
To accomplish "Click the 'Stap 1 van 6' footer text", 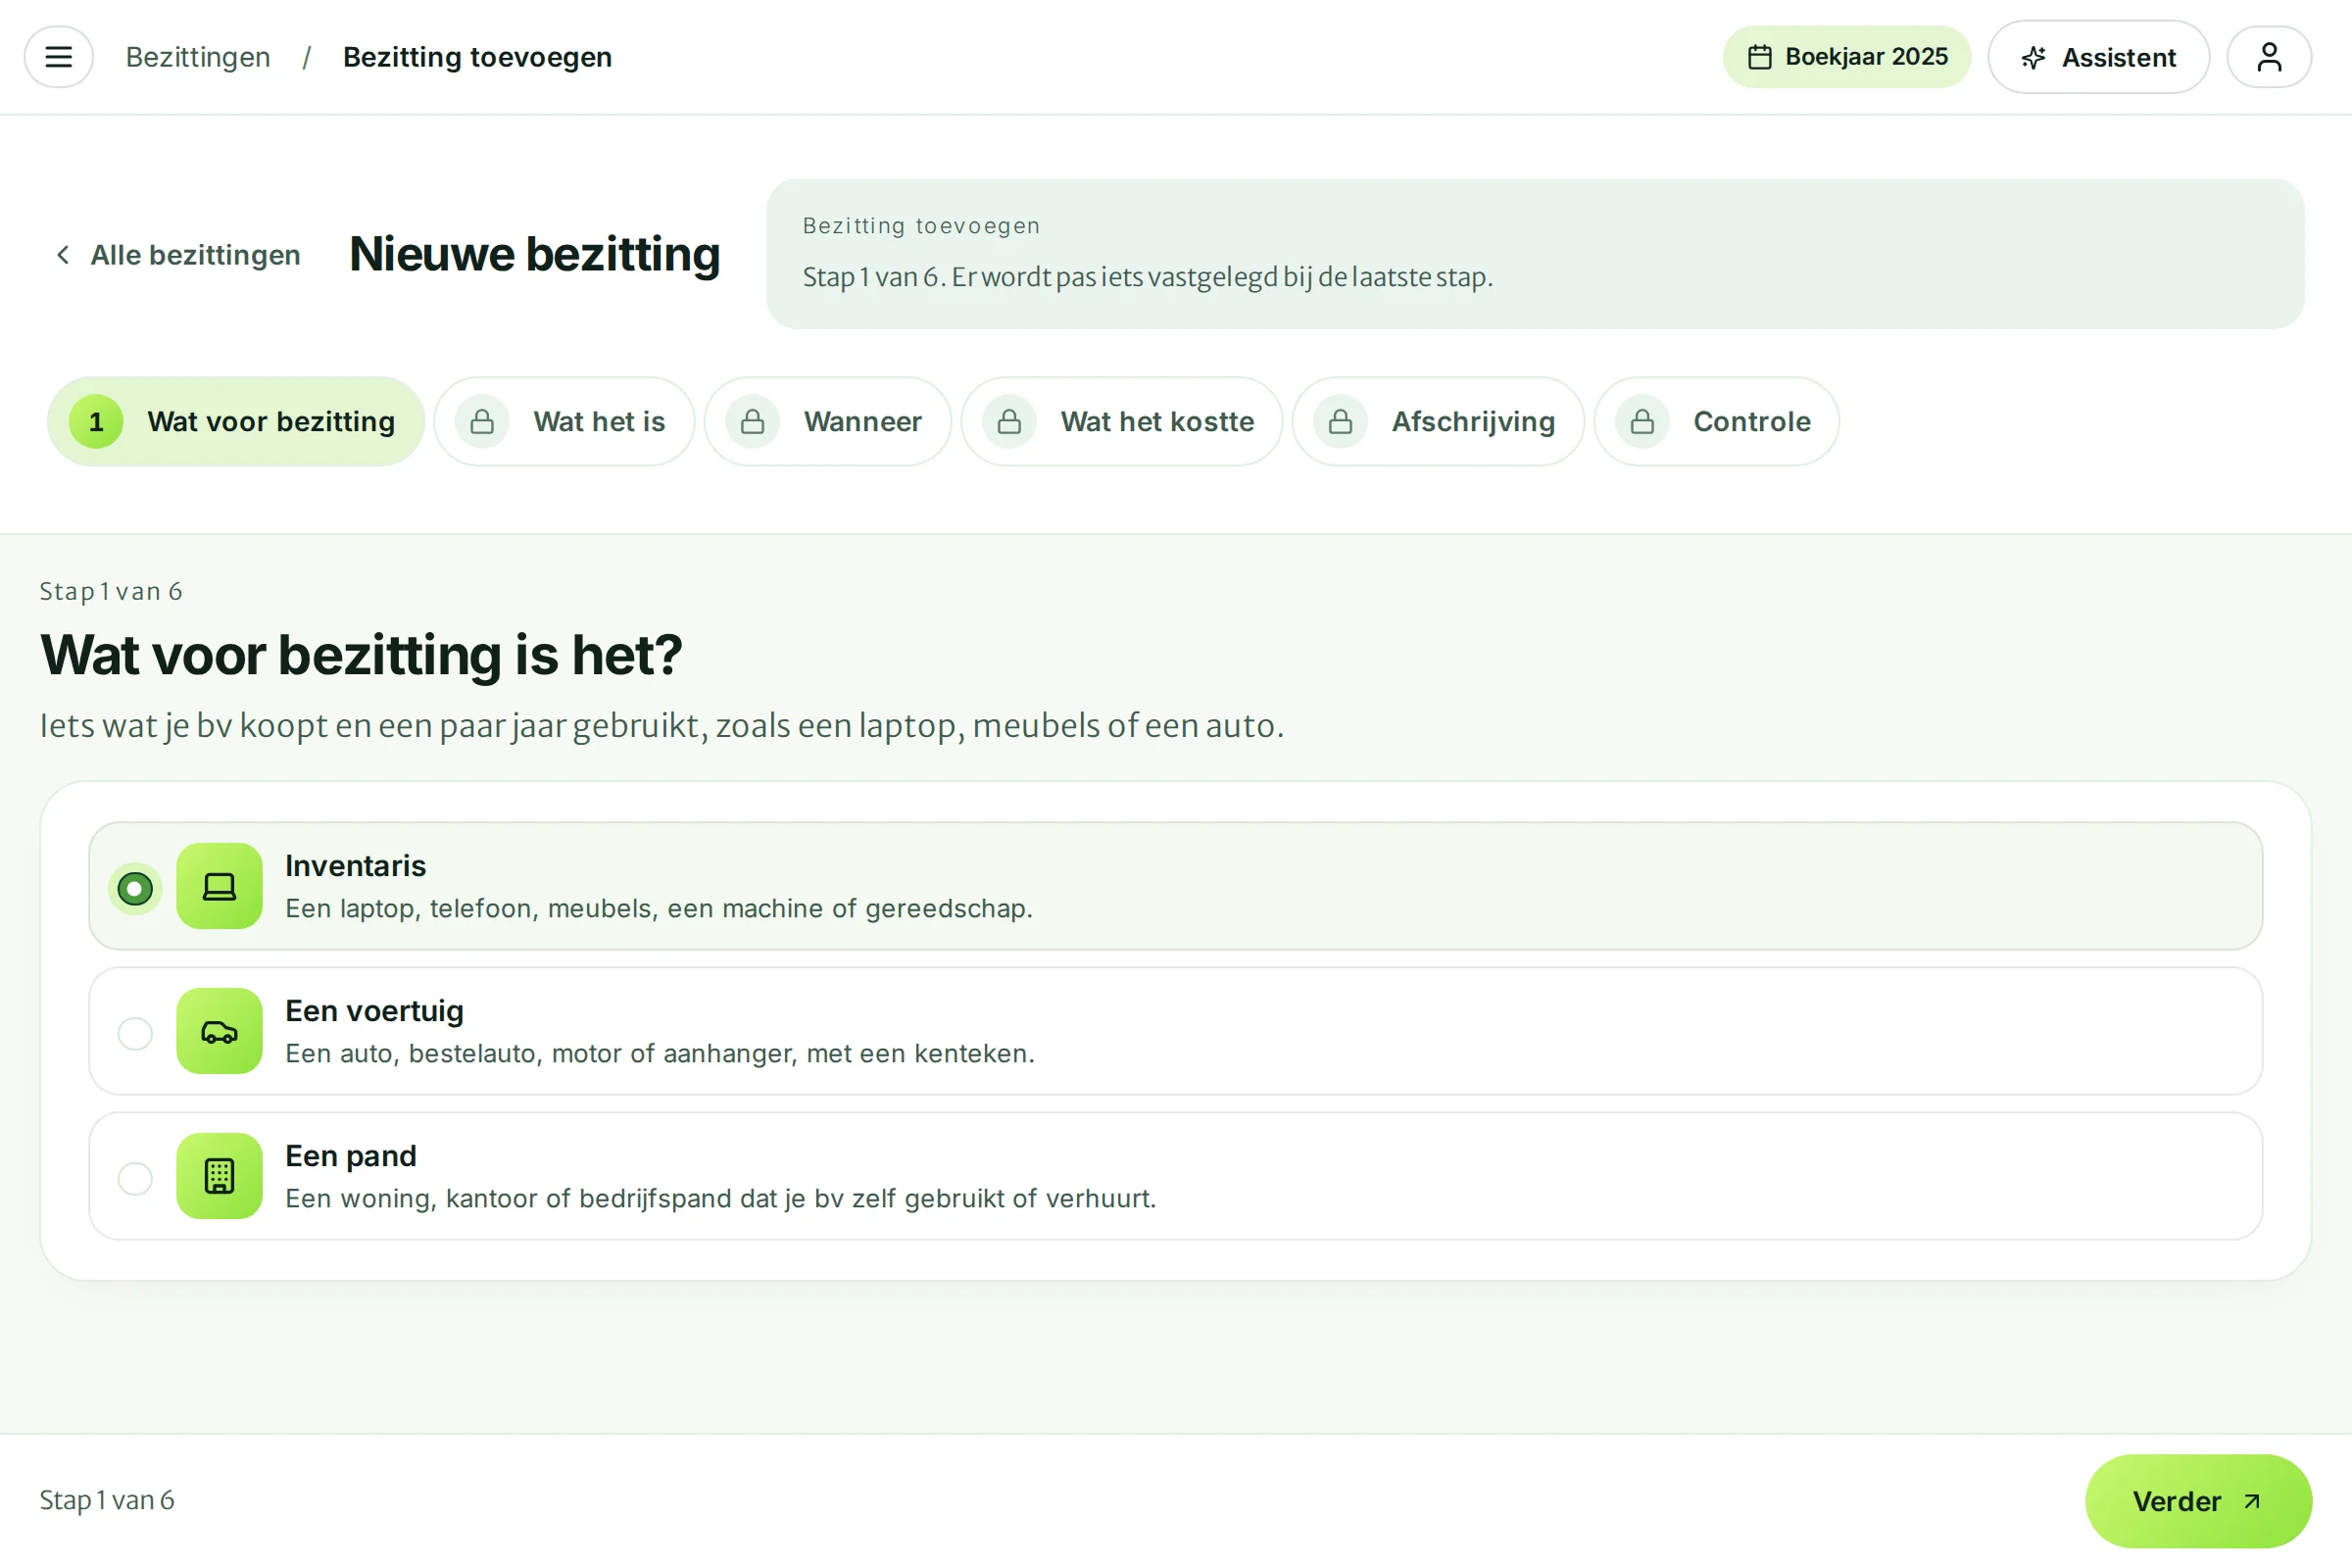I will [107, 1500].
